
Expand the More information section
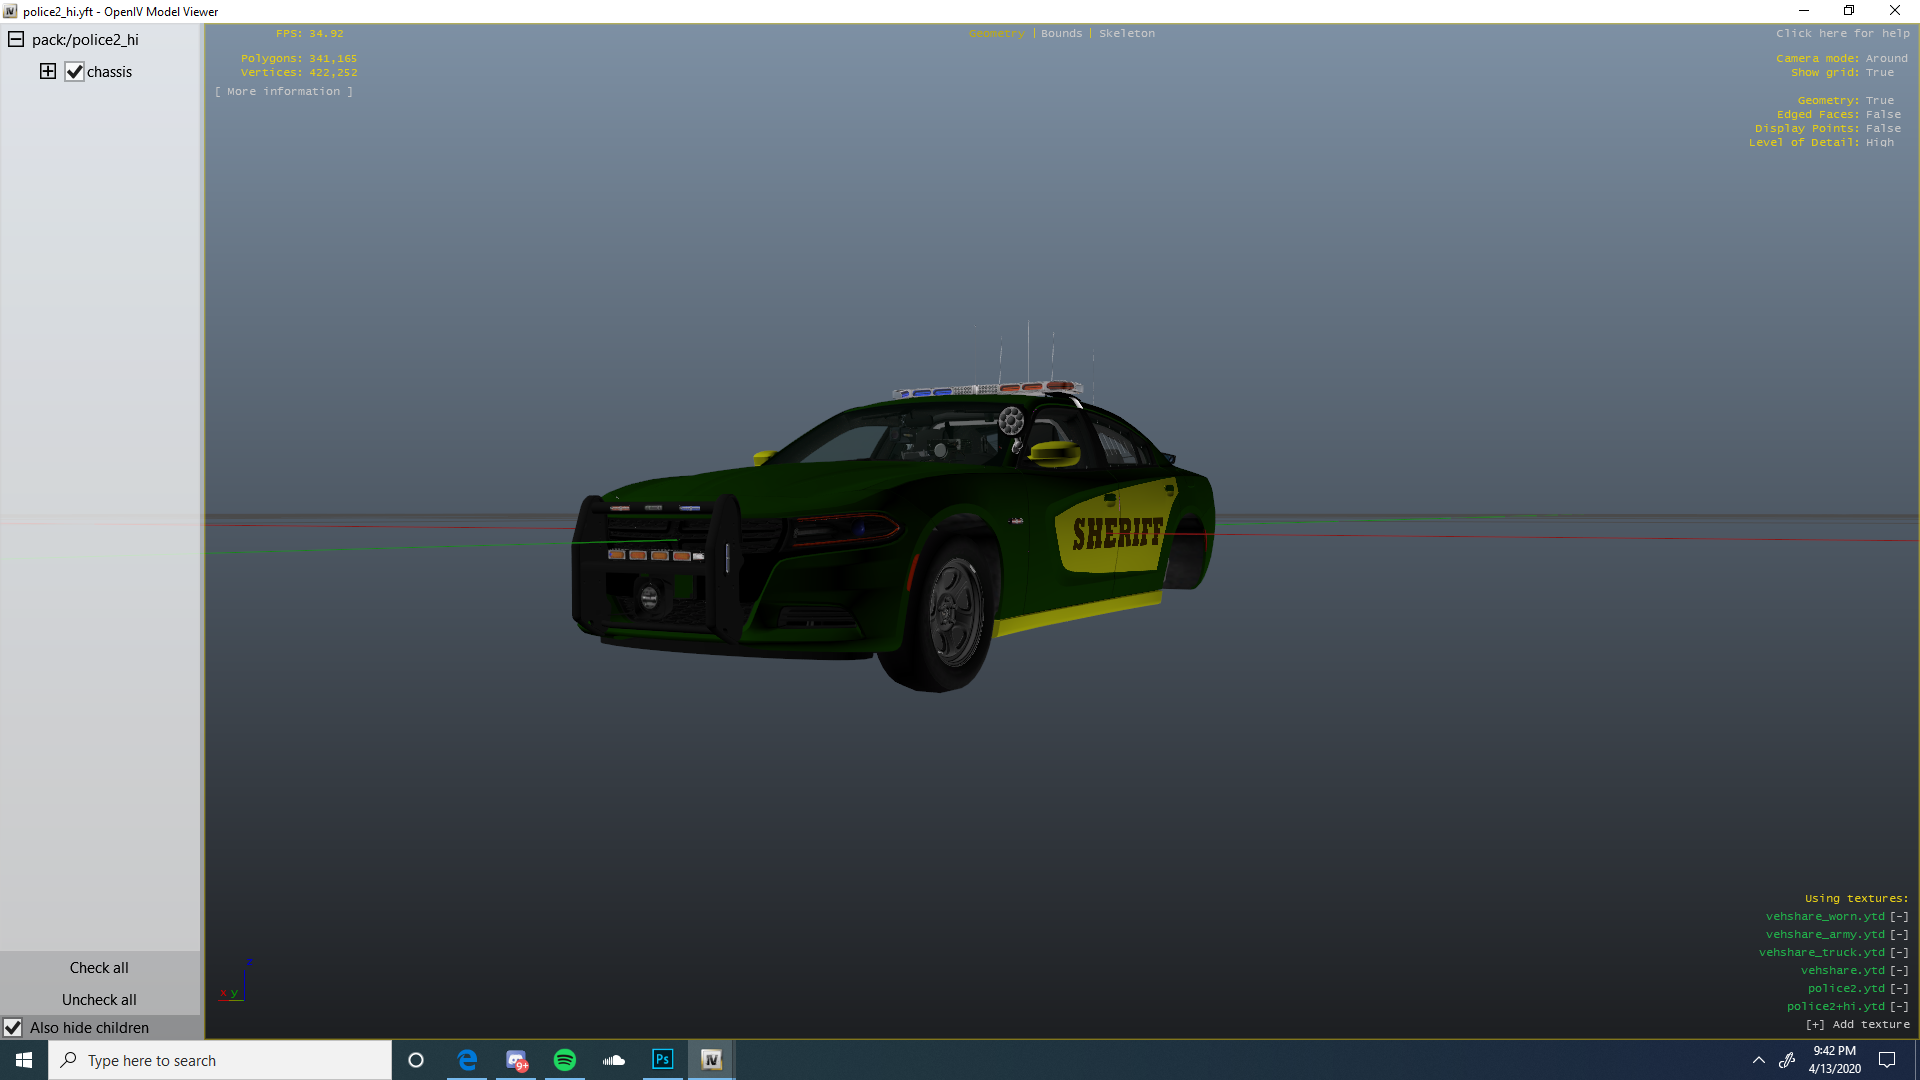point(284,92)
